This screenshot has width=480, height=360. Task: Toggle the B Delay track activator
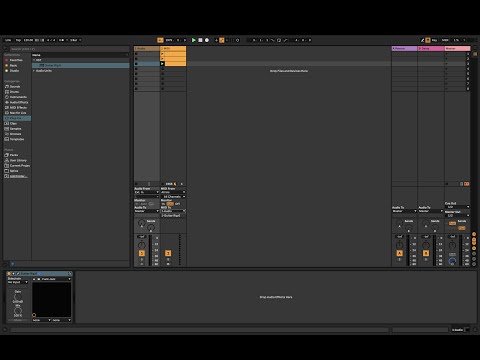tap(426, 253)
